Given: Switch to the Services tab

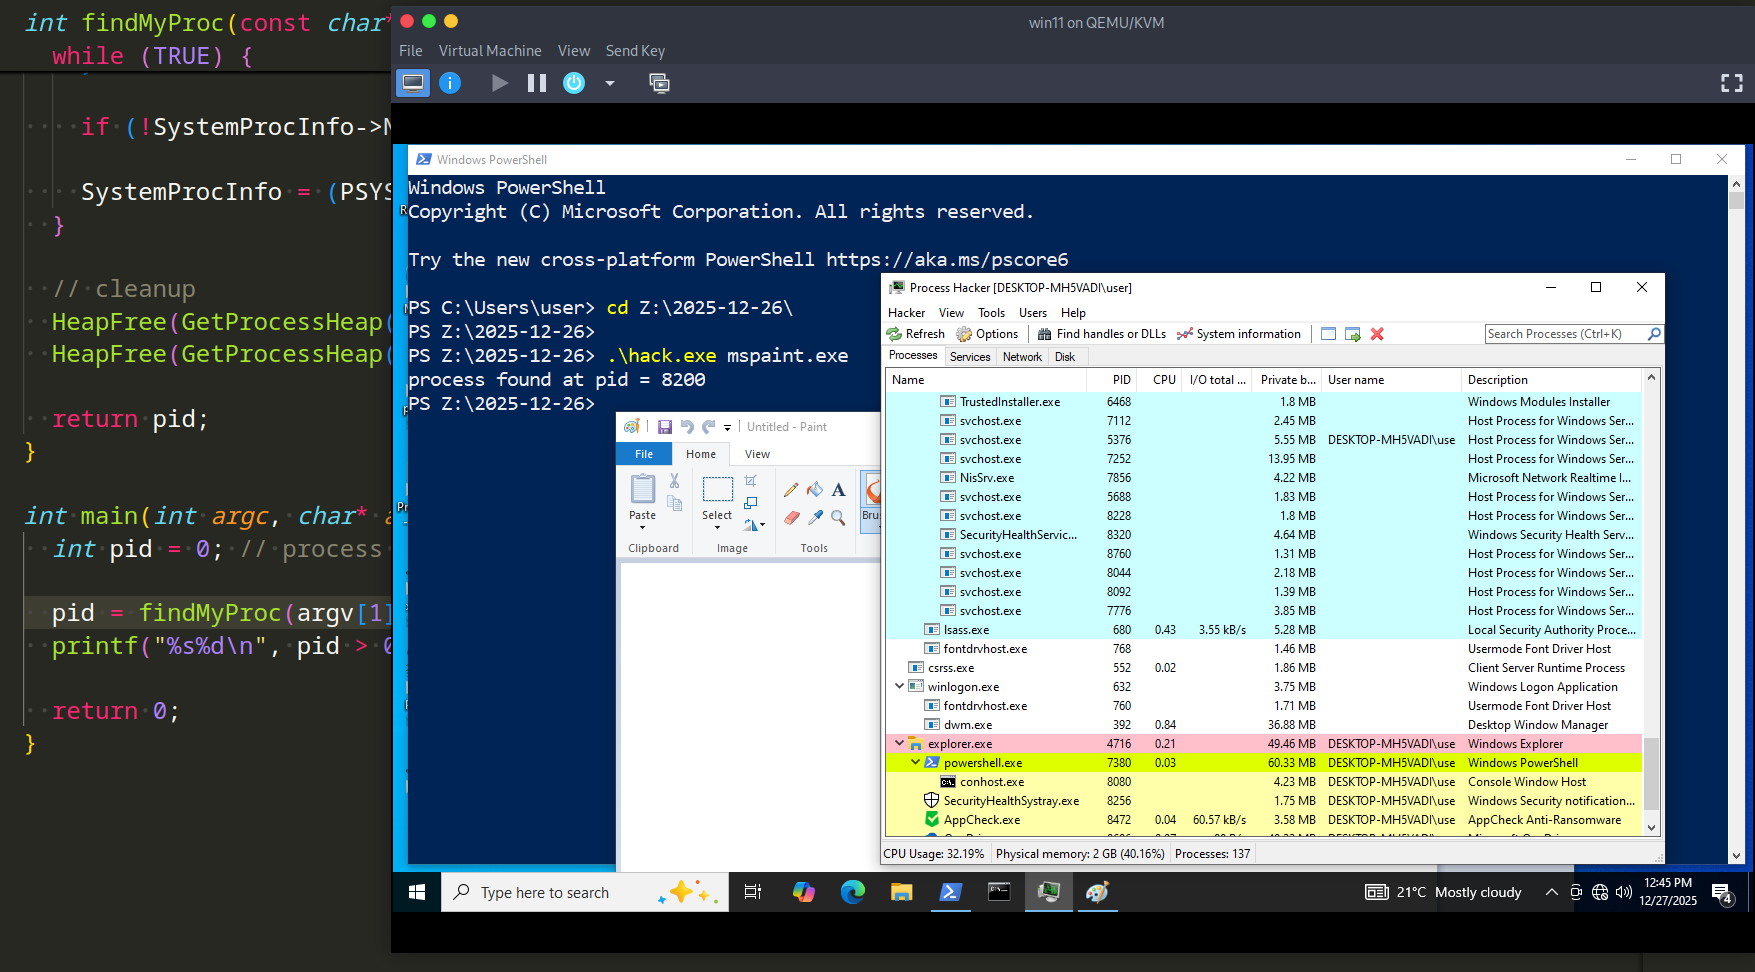Looking at the screenshot, I should 969,357.
